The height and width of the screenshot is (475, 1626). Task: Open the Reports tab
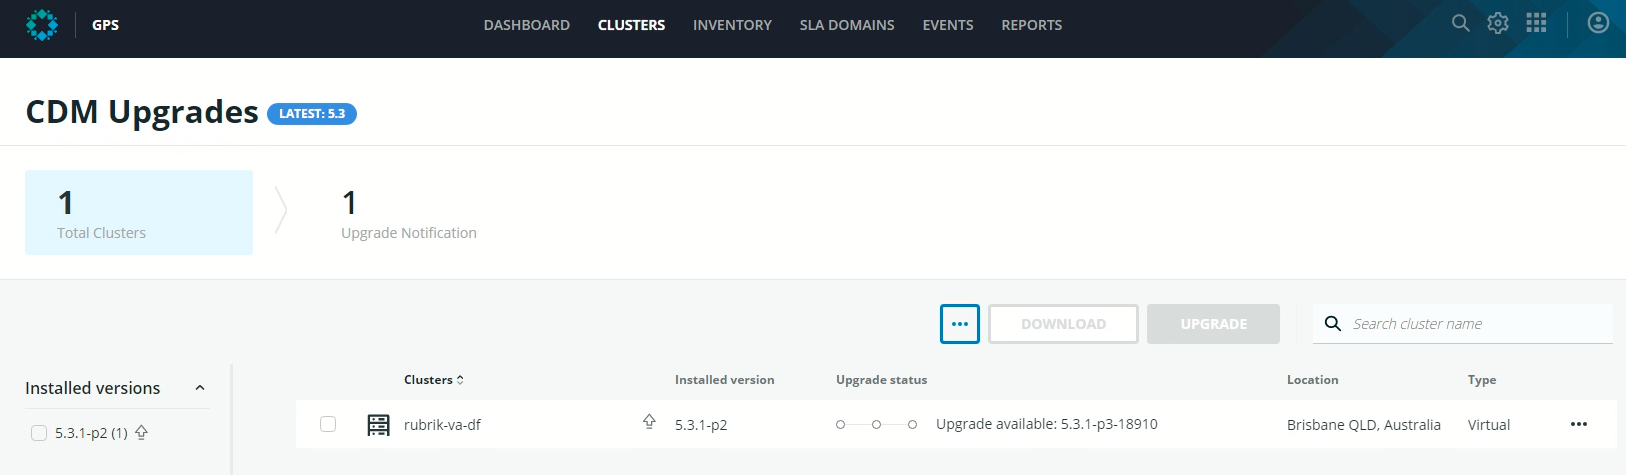coord(1032,25)
